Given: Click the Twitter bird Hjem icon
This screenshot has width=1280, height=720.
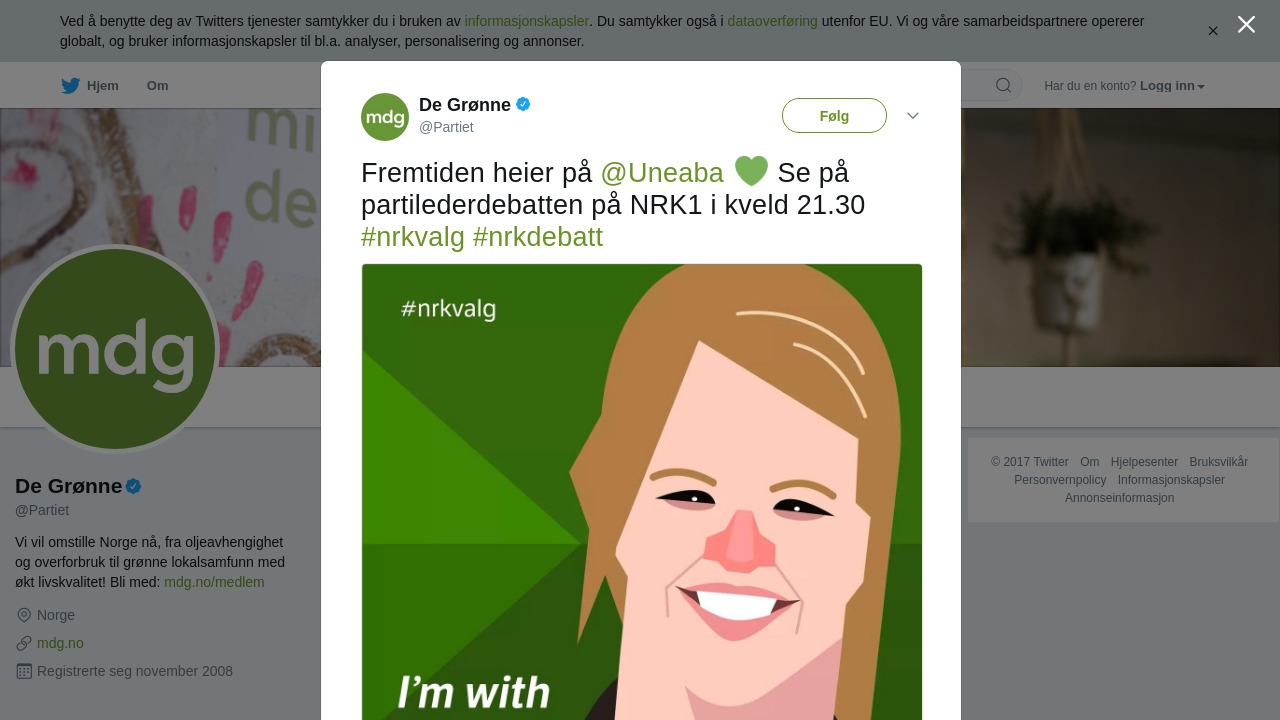Looking at the screenshot, I should click(x=70, y=86).
